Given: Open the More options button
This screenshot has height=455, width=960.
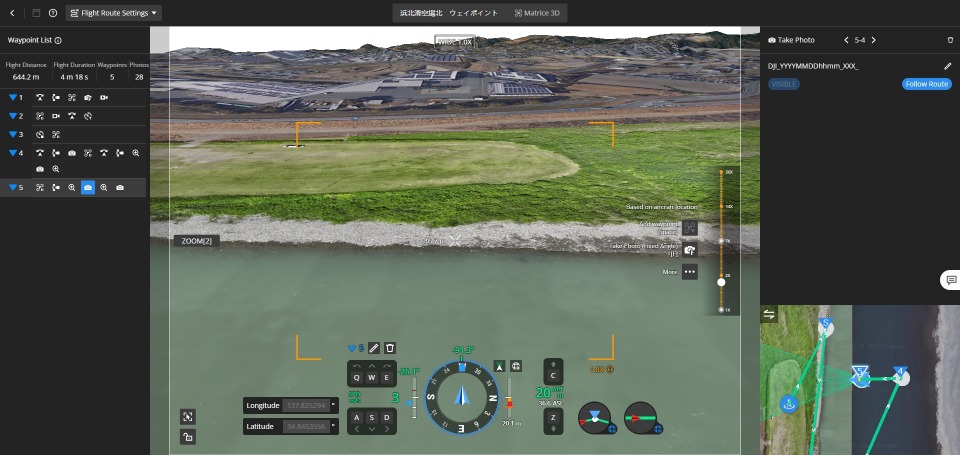Looking at the screenshot, I should (690, 272).
